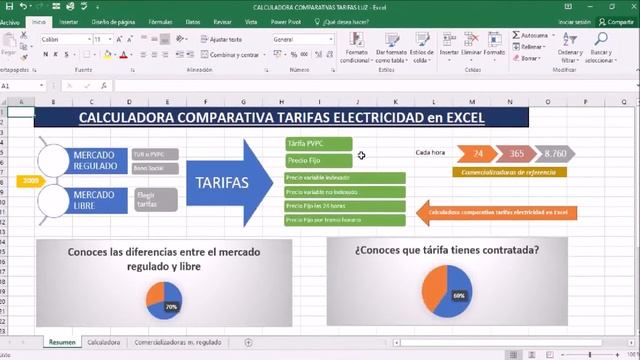Viewport: 640px width, 360px height.
Task: Open the font size dropdown
Action: 110,40
